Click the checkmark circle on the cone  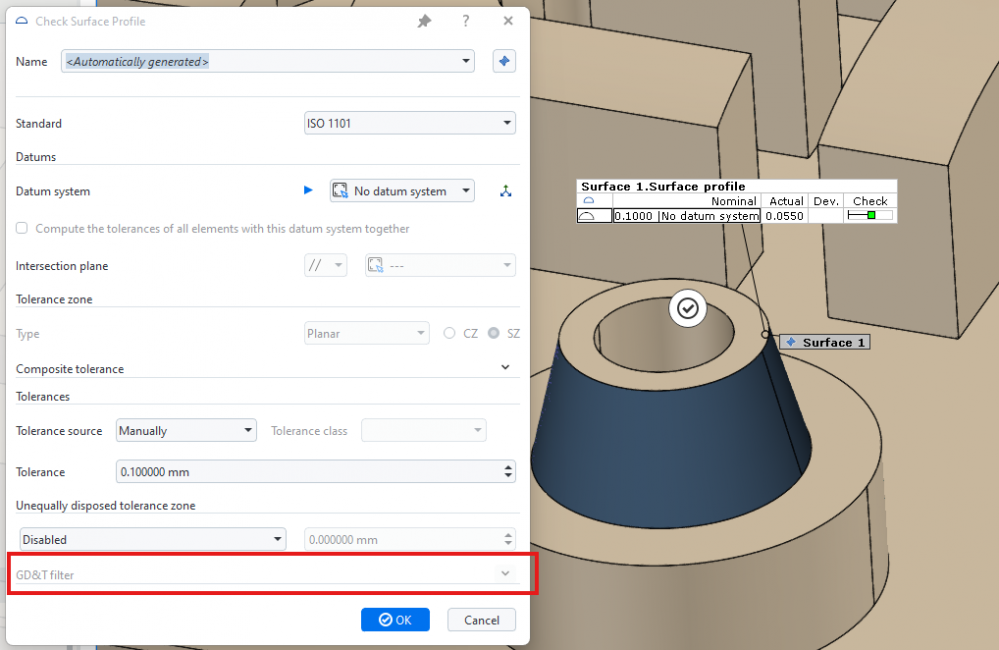click(x=687, y=309)
